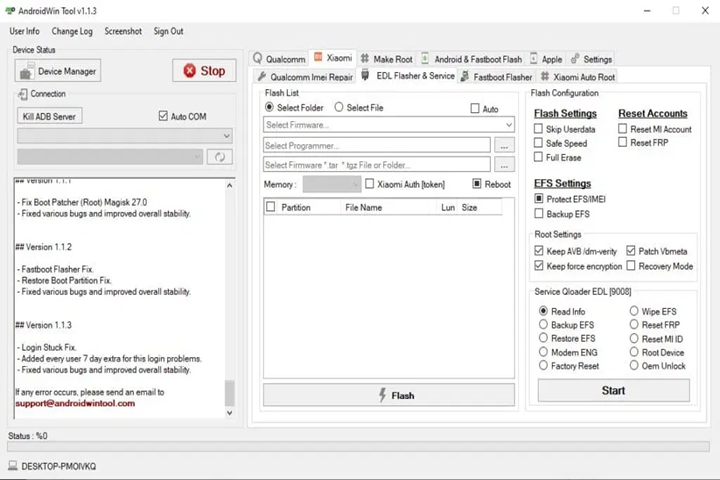Click the Kill ADB Server button
The image size is (720, 480).
(x=49, y=116)
